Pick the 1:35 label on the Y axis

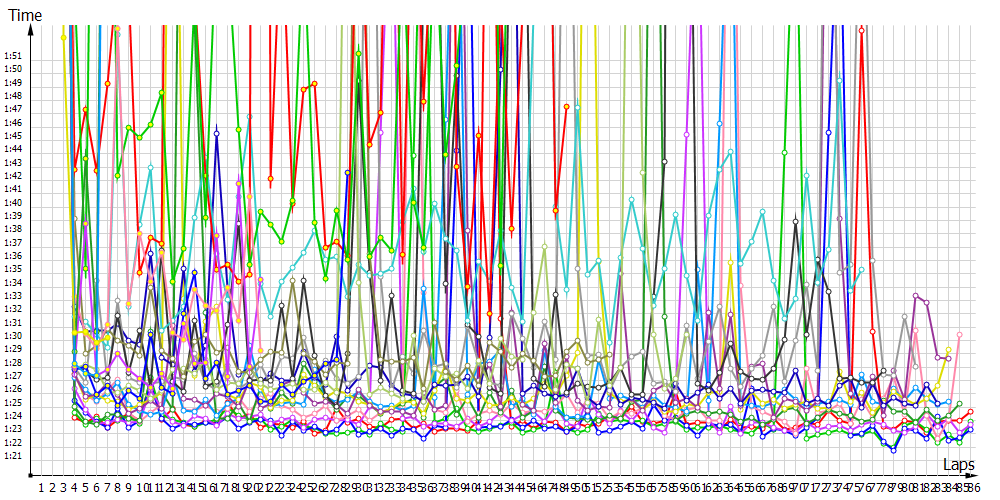pyautogui.click(x=12, y=269)
